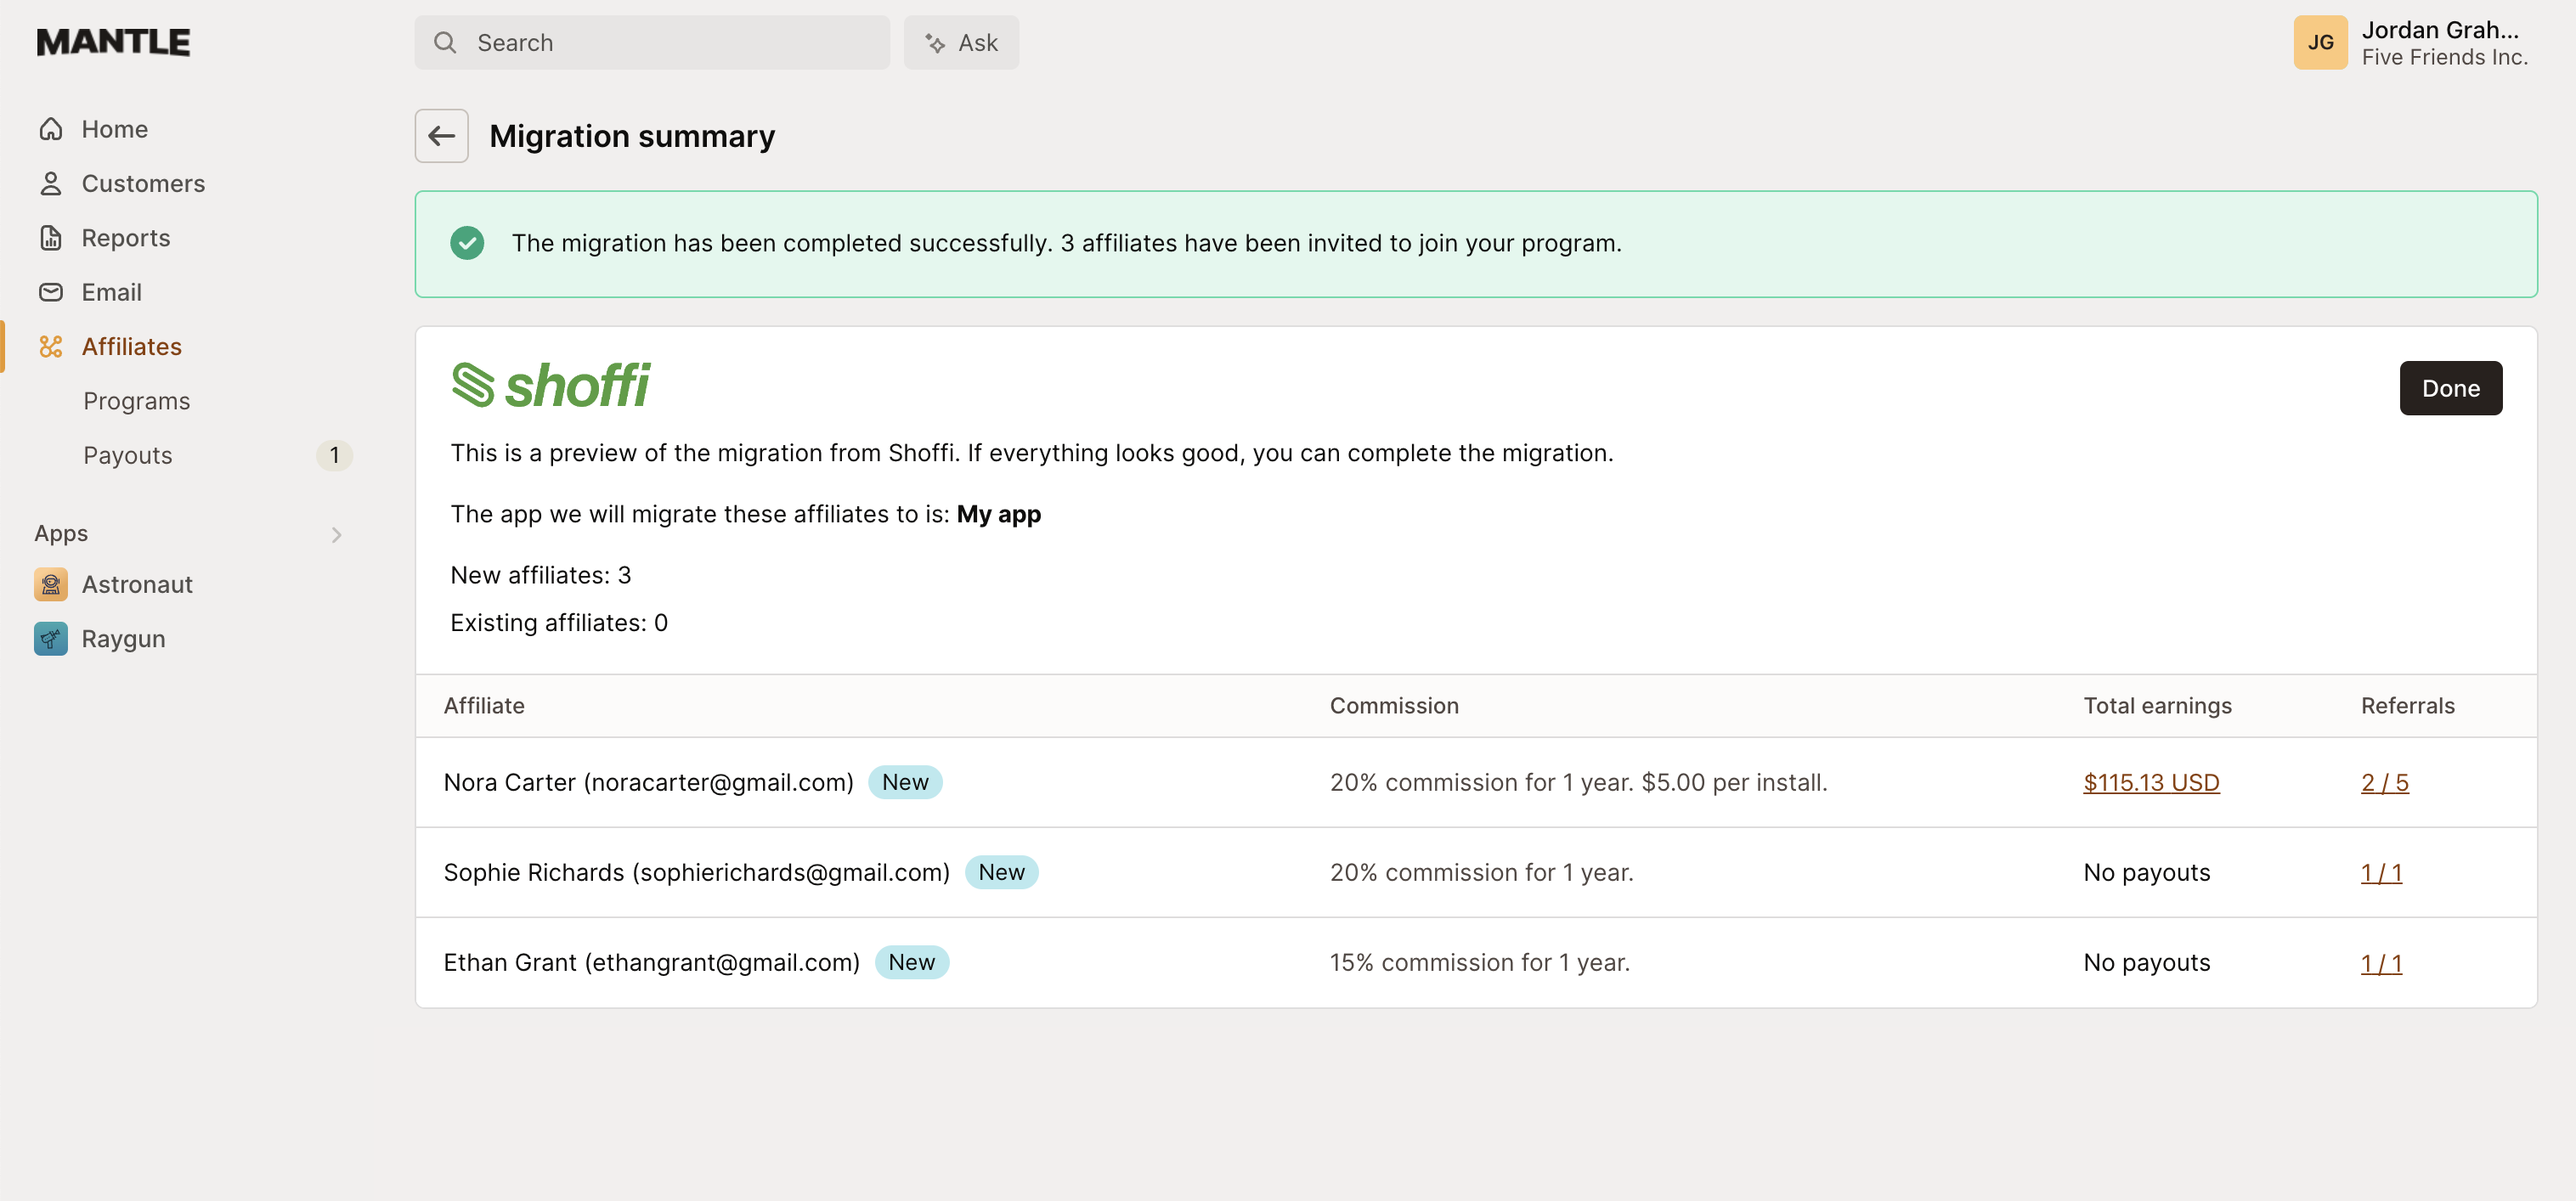The image size is (2576, 1201).
Task: Click the search magnifier icon
Action: pyautogui.click(x=446, y=42)
